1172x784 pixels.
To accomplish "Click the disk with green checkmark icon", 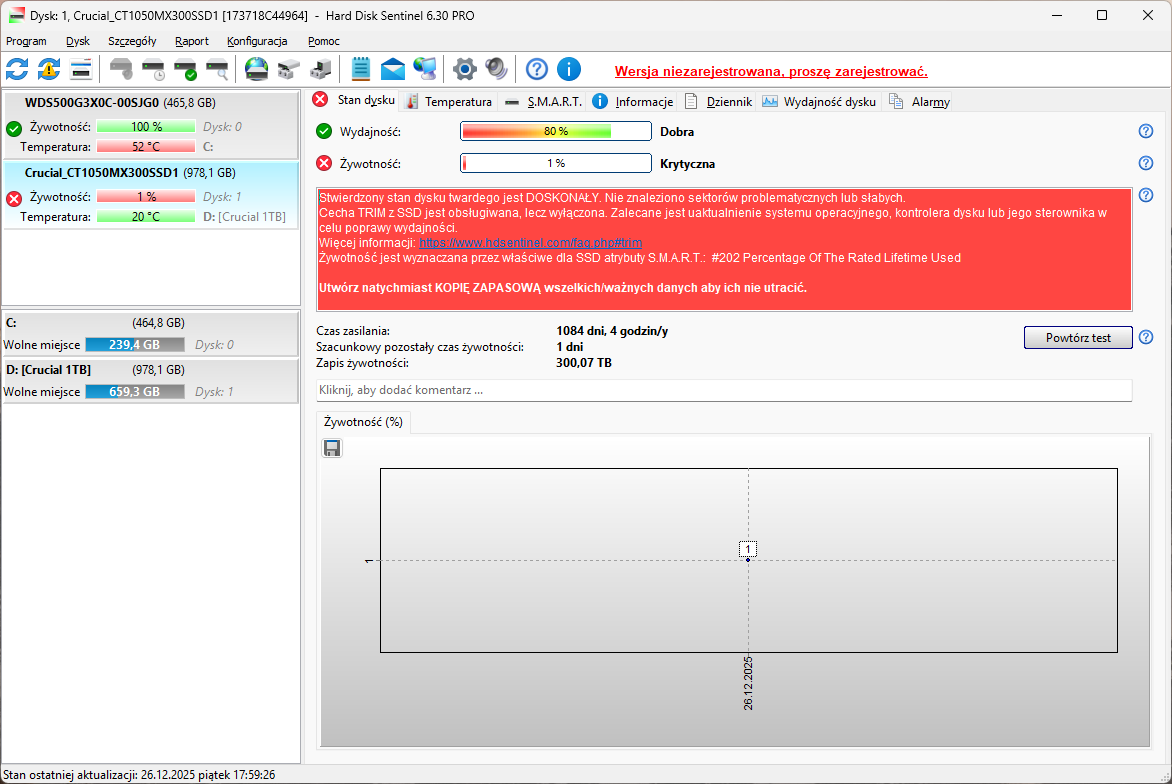I will tap(185, 70).
